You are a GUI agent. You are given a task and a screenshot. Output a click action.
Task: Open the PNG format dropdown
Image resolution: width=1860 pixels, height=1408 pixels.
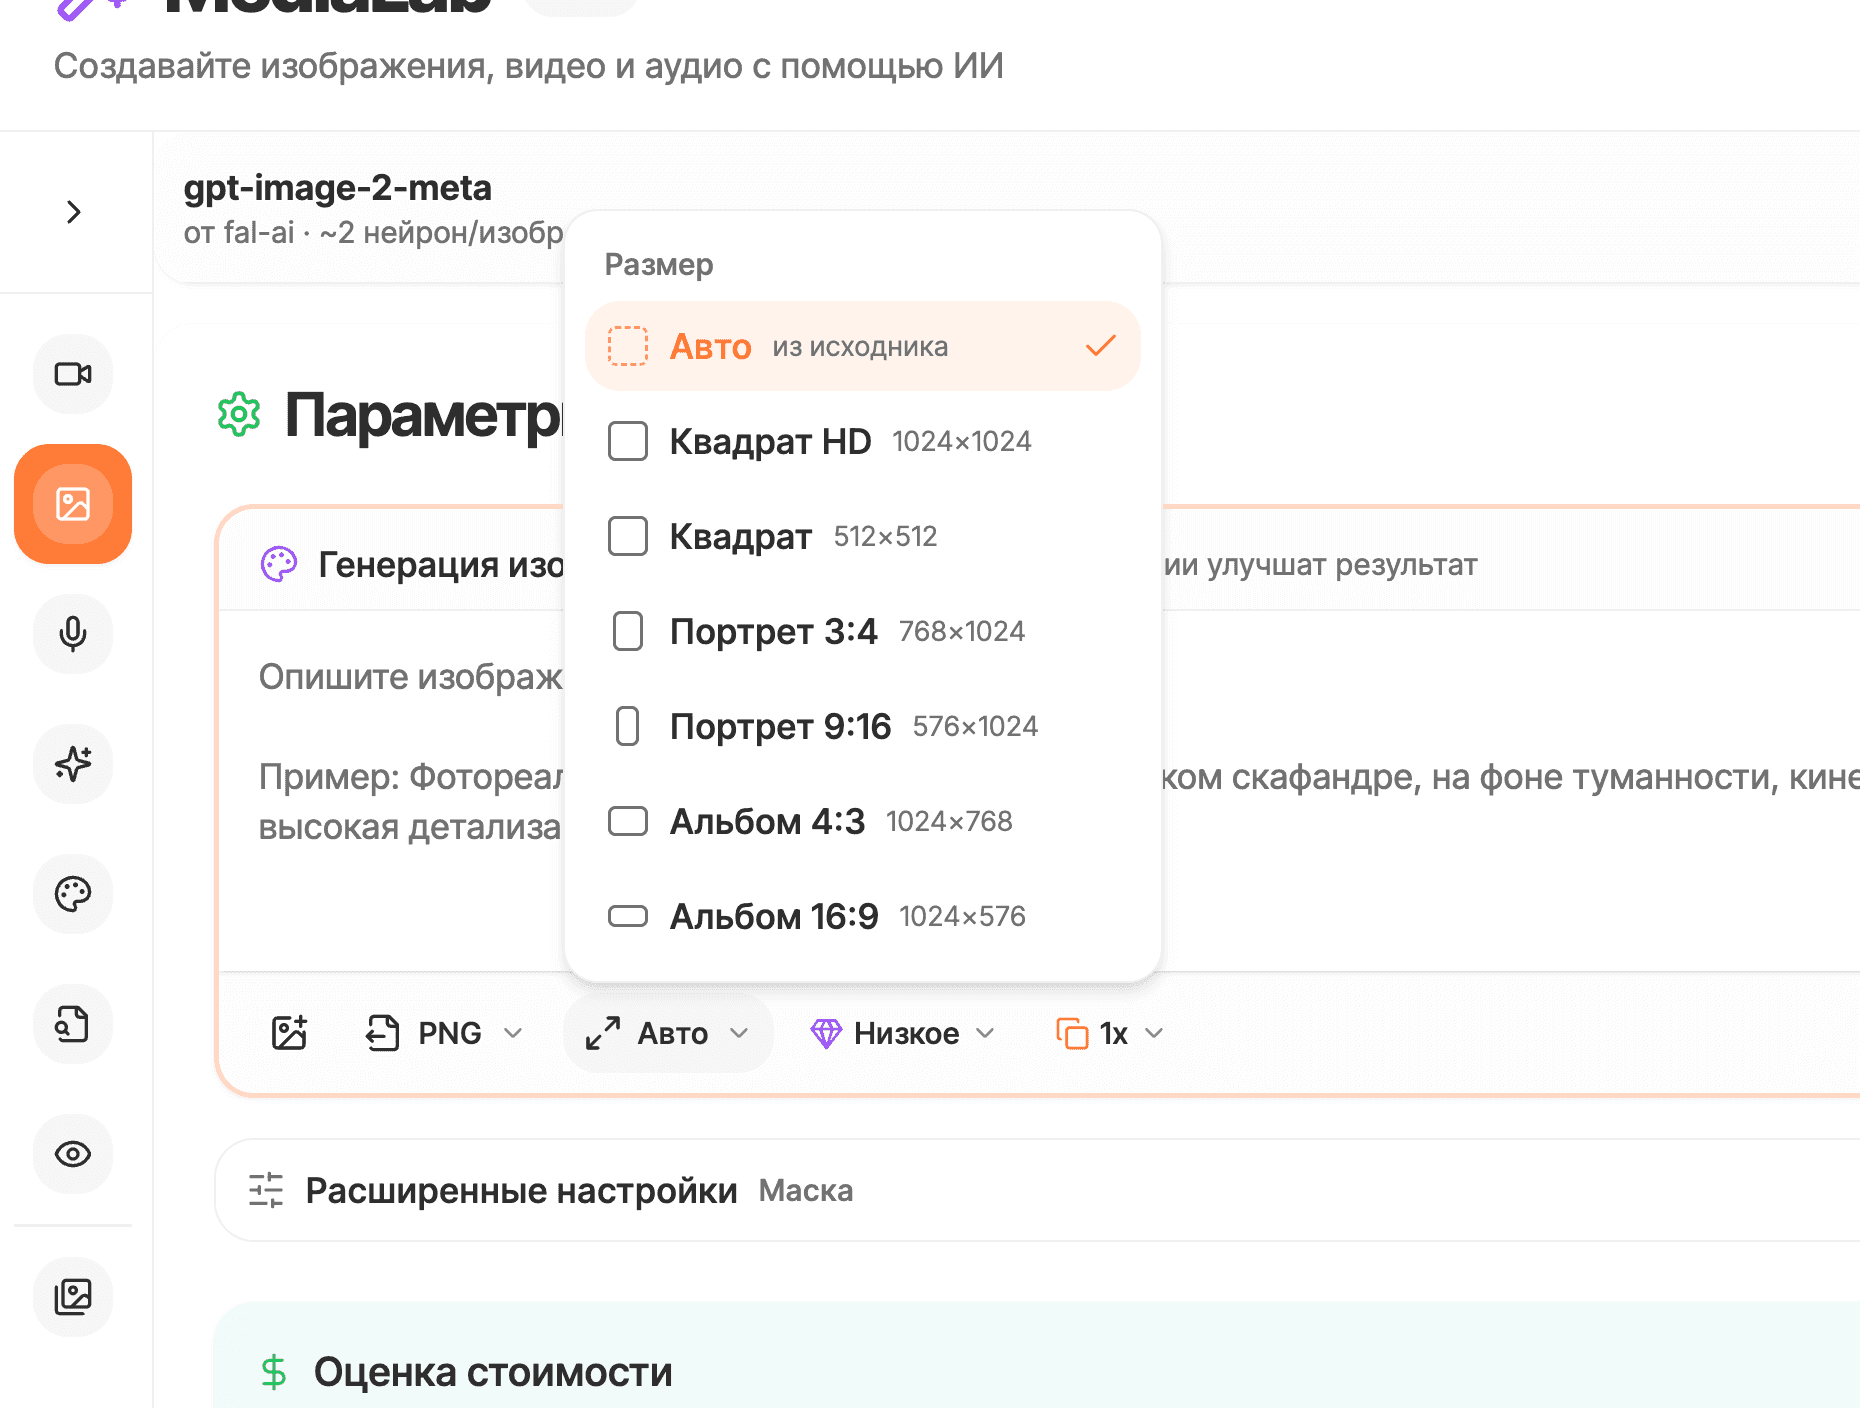point(444,1033)
